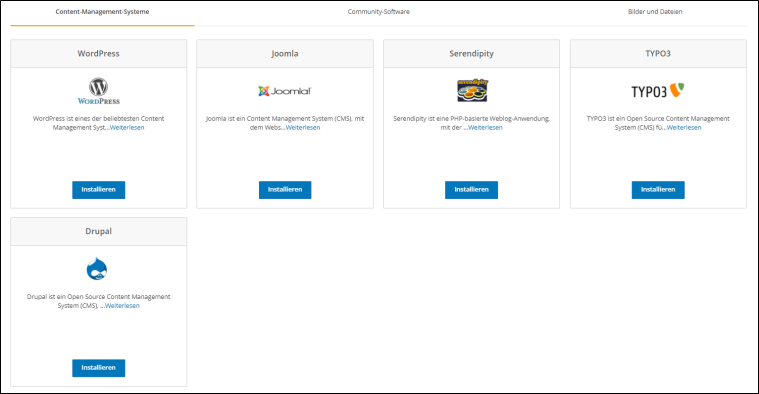The height and width of the screenshot is (394, 759).
Task: Click text 'Drupal ist ein Open Source Content Management'
Action: click(x=99, y=297)
